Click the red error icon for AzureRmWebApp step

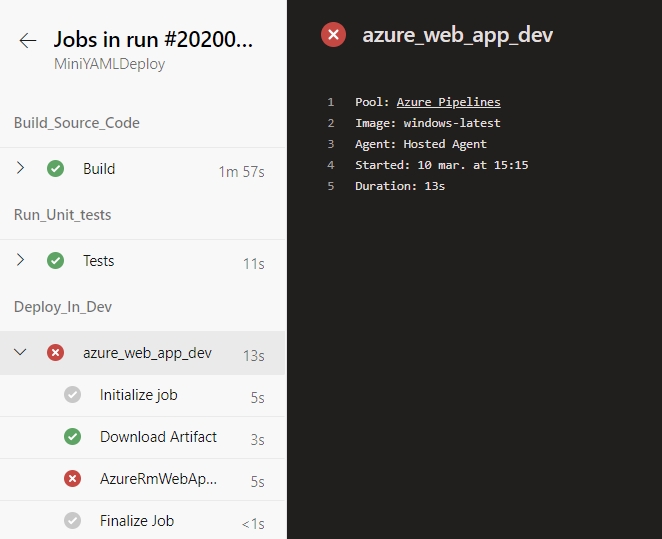click(72, 479)
